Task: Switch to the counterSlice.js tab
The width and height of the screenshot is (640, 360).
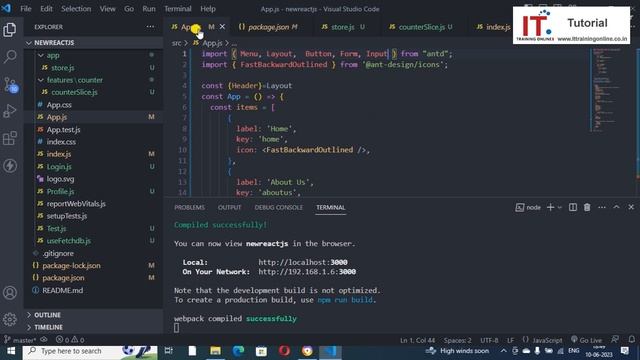Action: (x=421, y=27)
